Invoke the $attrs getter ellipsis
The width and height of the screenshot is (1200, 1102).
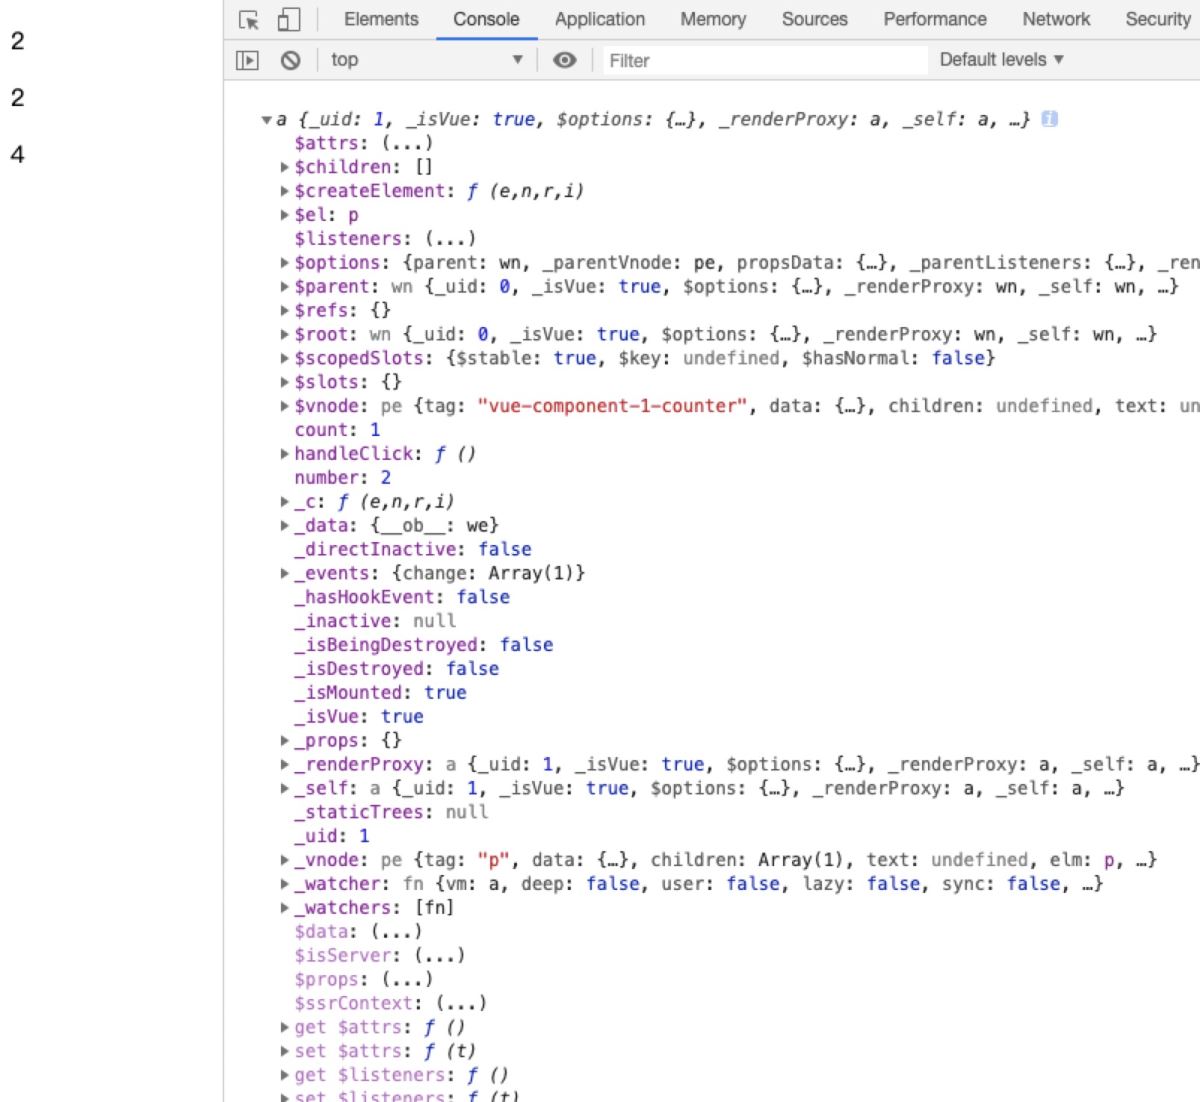407,143
